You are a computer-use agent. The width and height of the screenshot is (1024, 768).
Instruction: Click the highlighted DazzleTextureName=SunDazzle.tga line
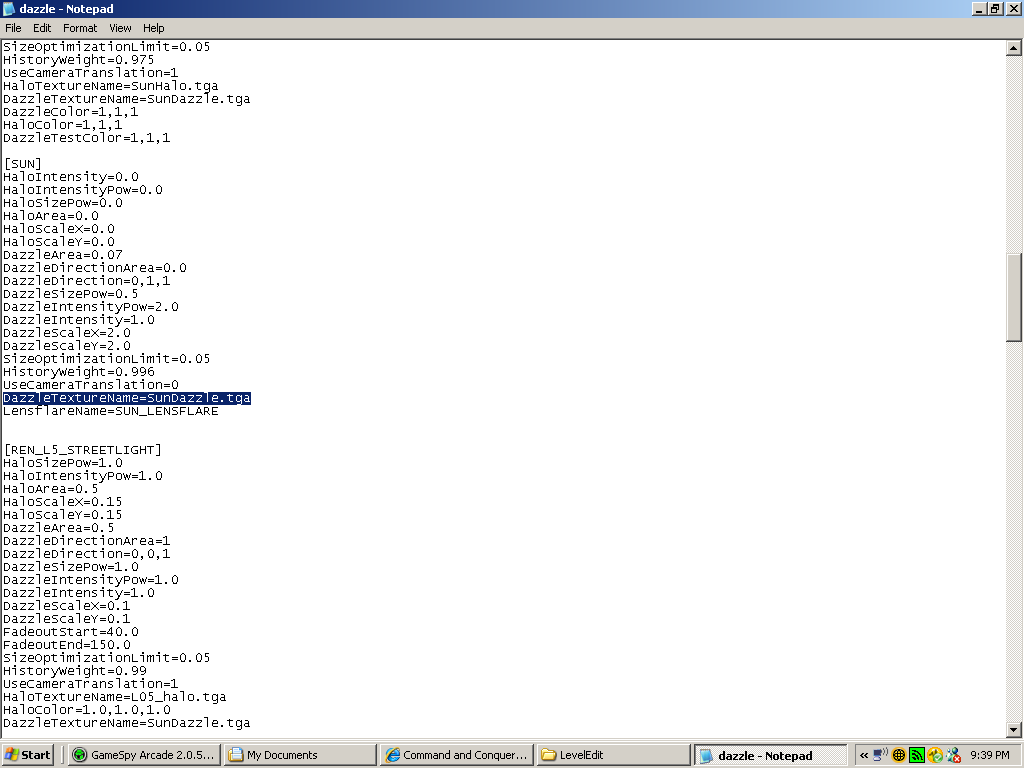[x=127, y=398]
